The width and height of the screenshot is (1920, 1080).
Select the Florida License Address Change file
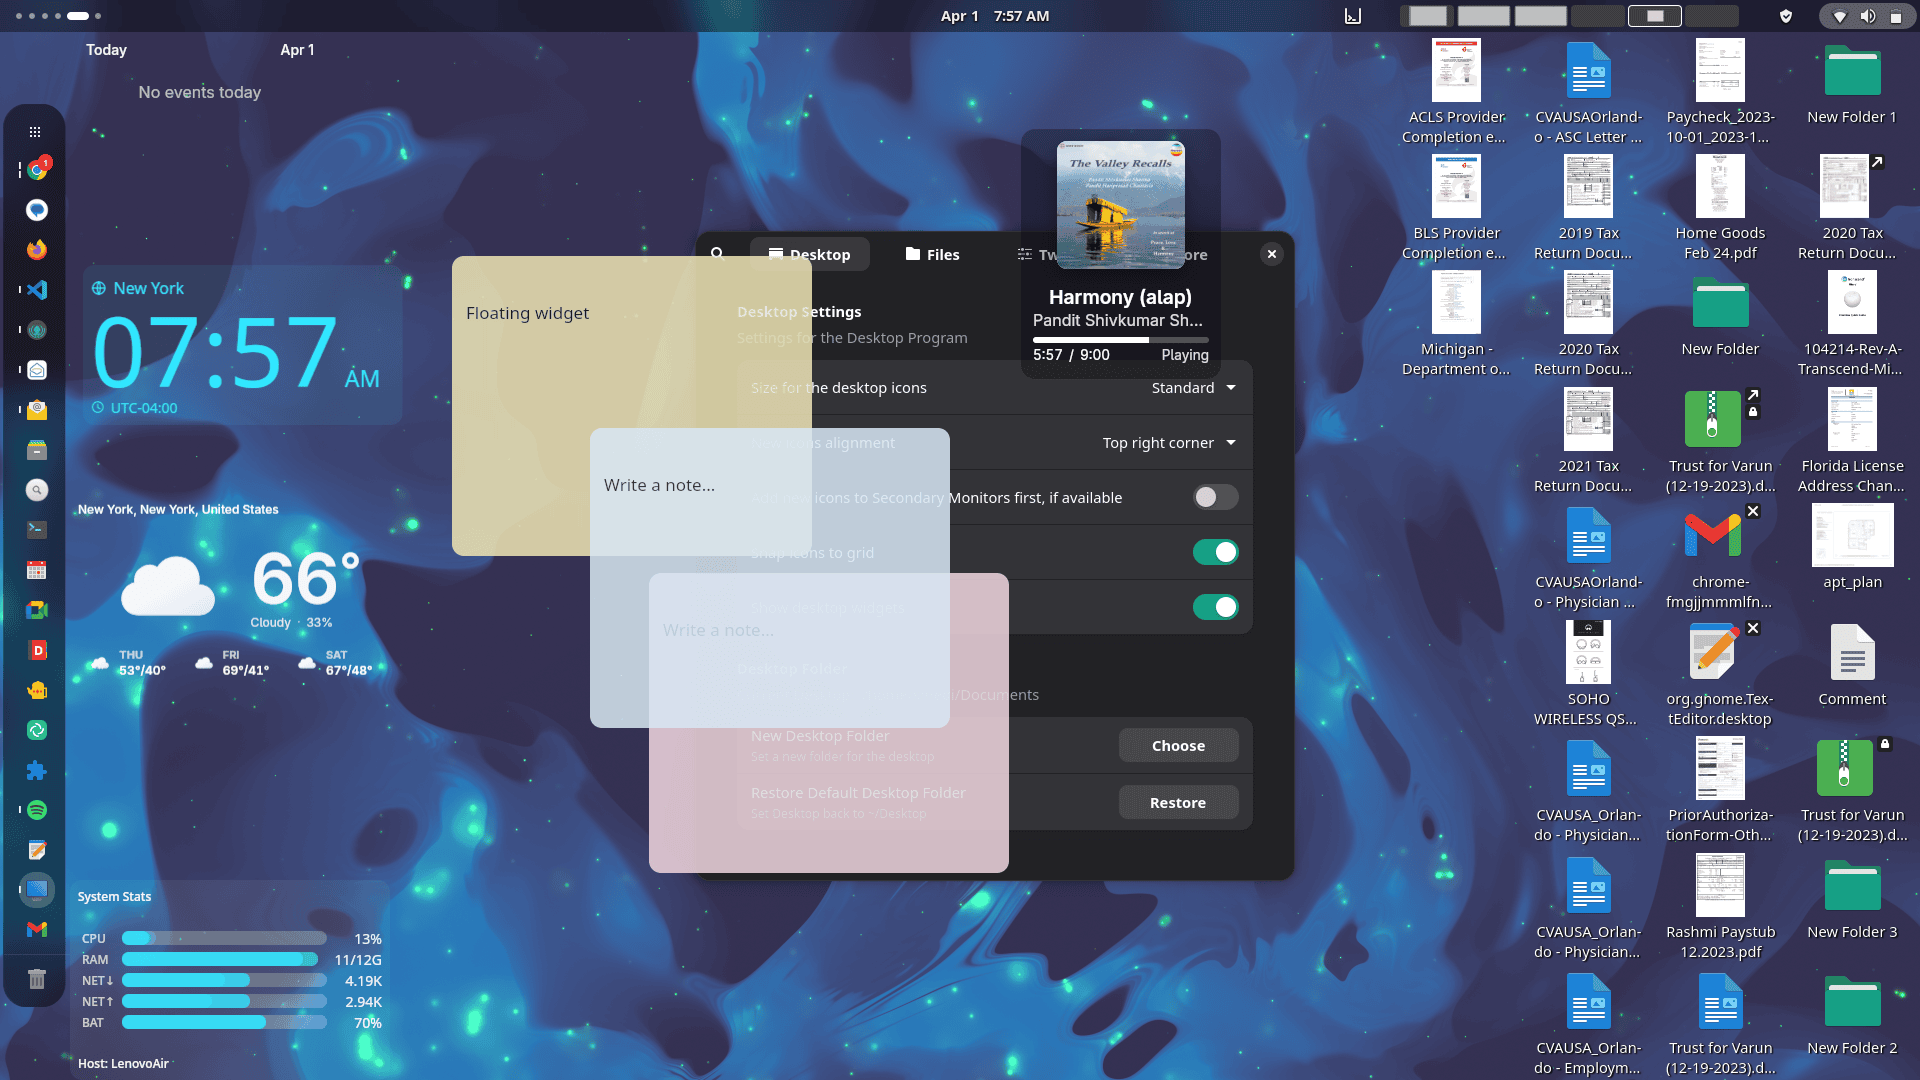(x=1852, y=442)
